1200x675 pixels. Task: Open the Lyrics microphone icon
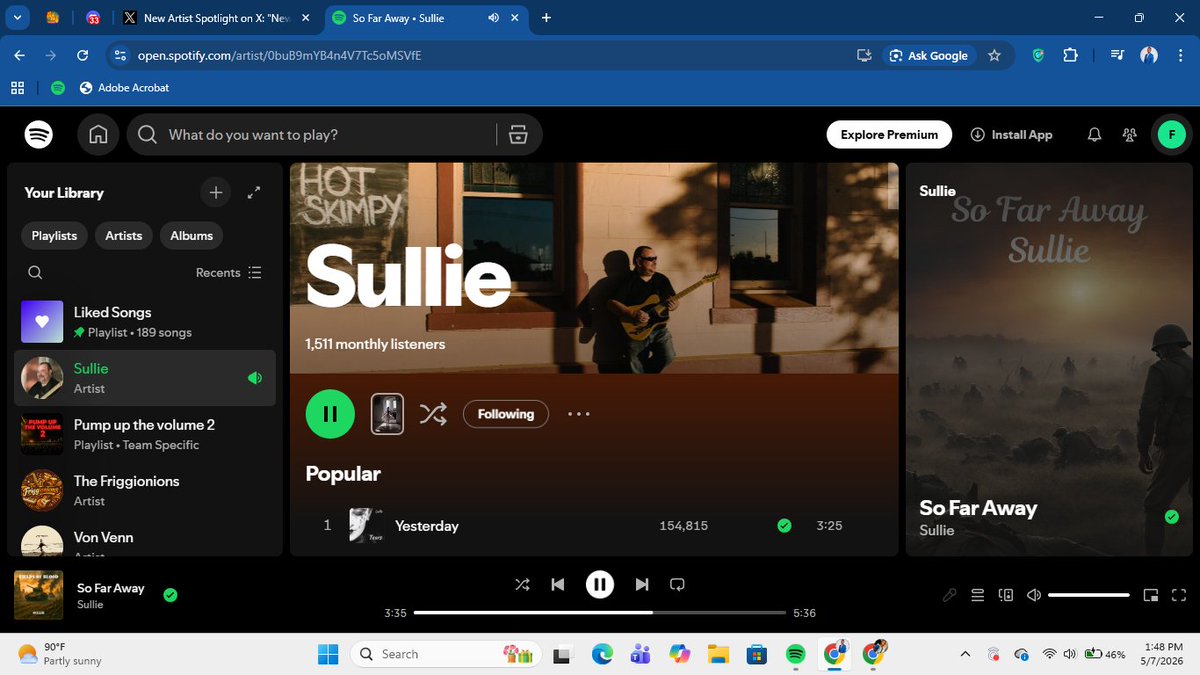tap(950, 595)
